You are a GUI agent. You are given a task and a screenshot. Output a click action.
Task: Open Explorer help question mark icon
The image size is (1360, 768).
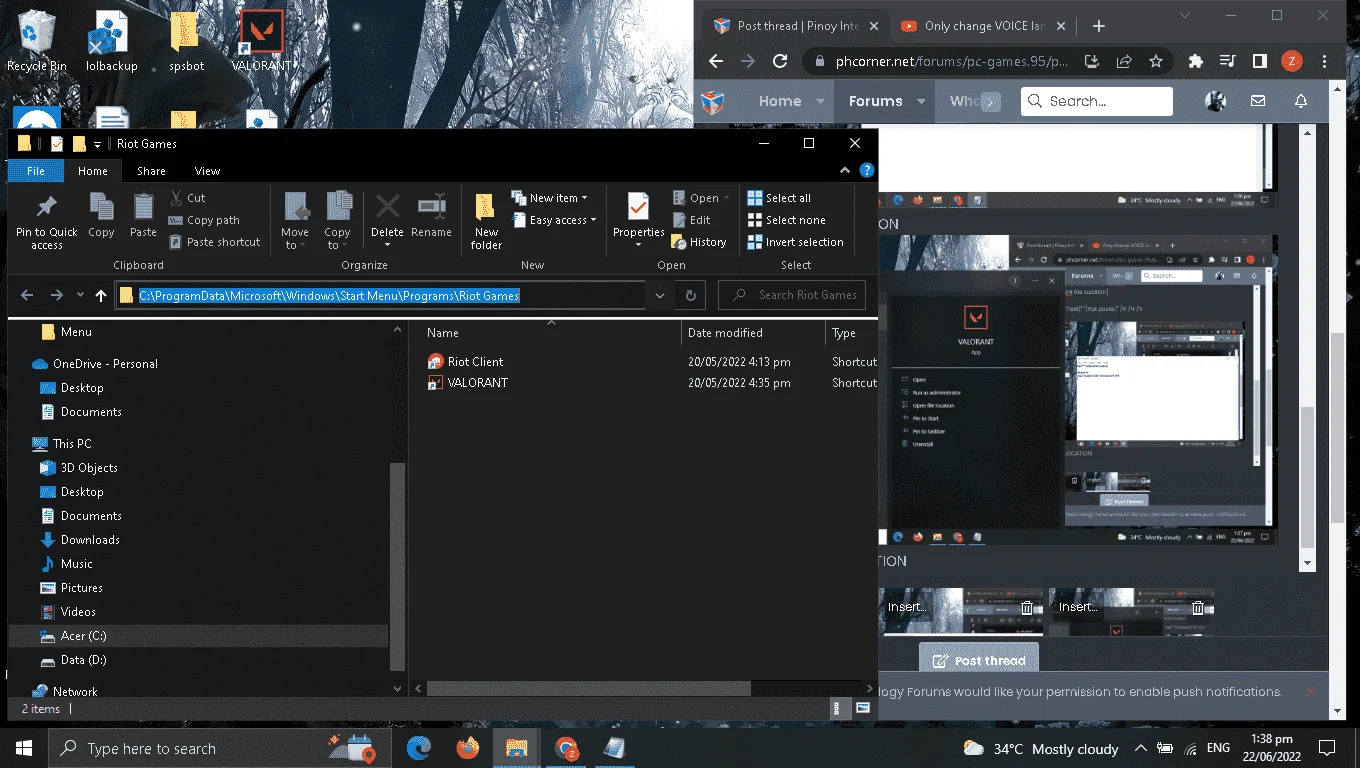[x=867, y=171]
